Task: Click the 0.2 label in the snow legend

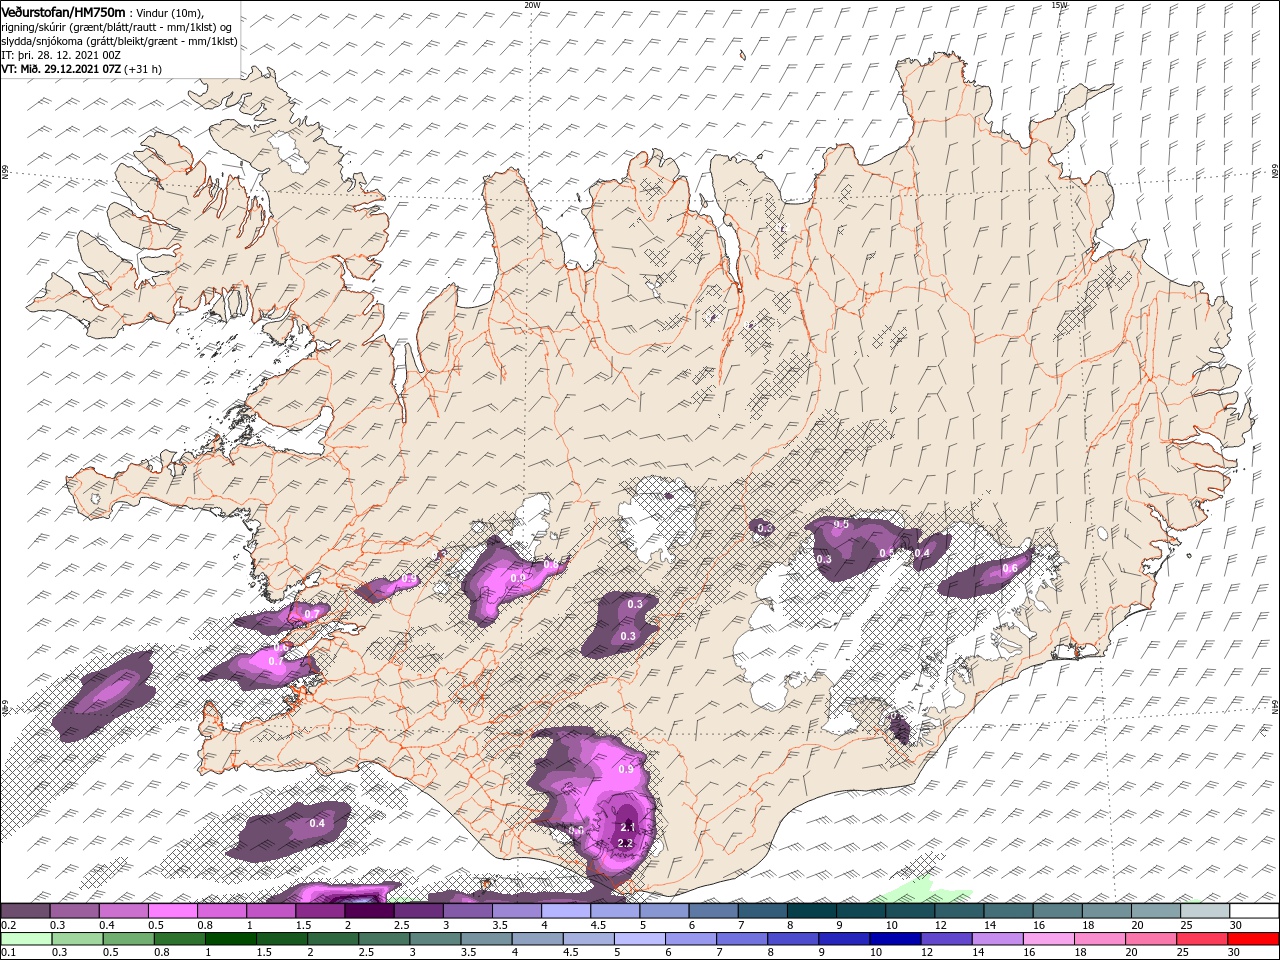Action: click(x=6, y=925)
